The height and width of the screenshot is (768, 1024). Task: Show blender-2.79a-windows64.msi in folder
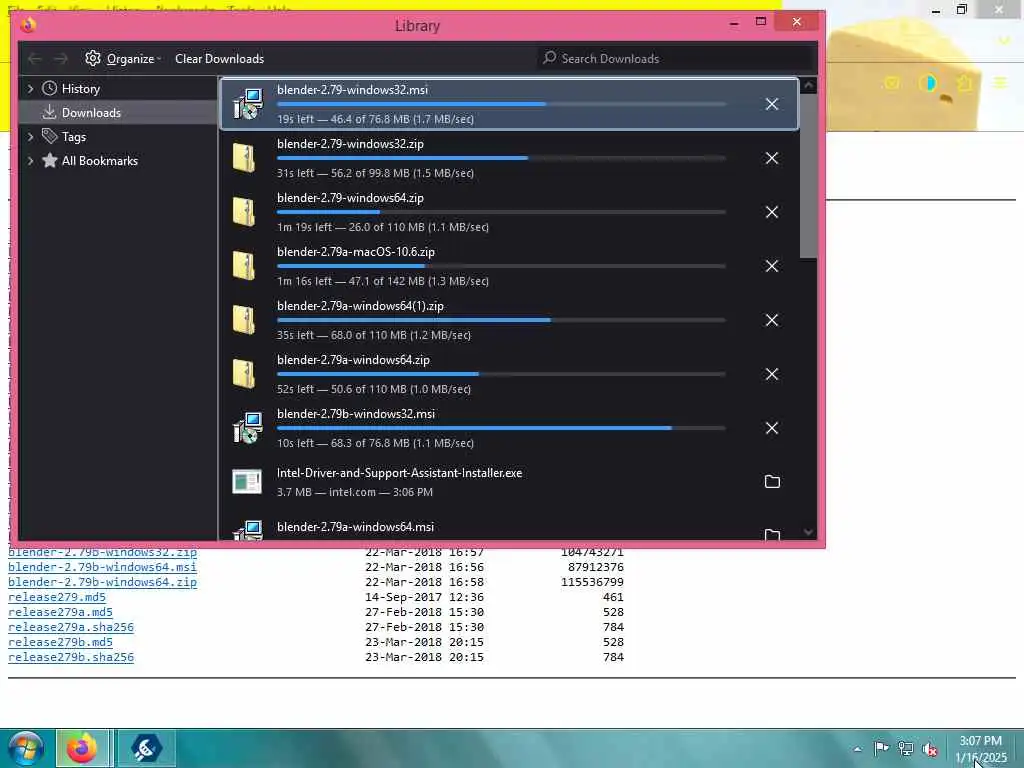tap(772, 534)
